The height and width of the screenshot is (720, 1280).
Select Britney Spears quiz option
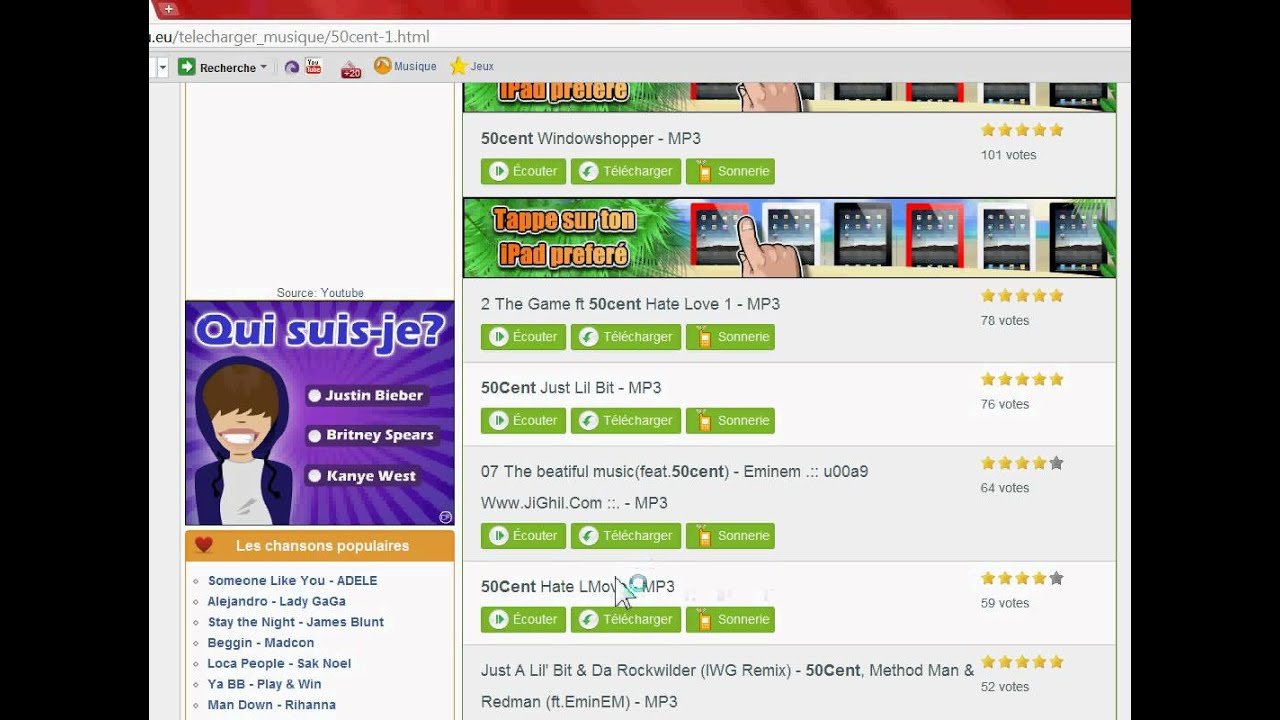click(371, 435)
